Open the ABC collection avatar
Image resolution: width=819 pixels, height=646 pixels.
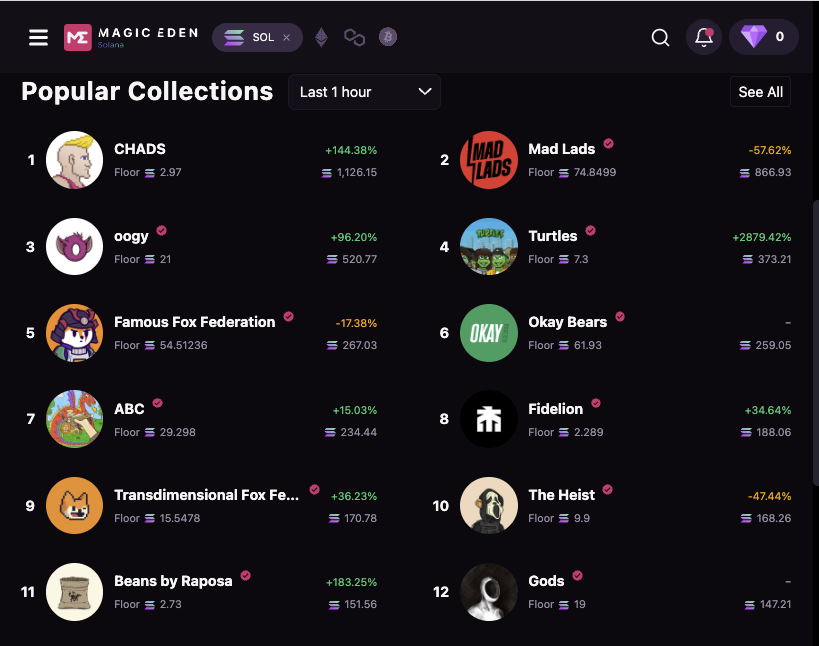(74, 419)
